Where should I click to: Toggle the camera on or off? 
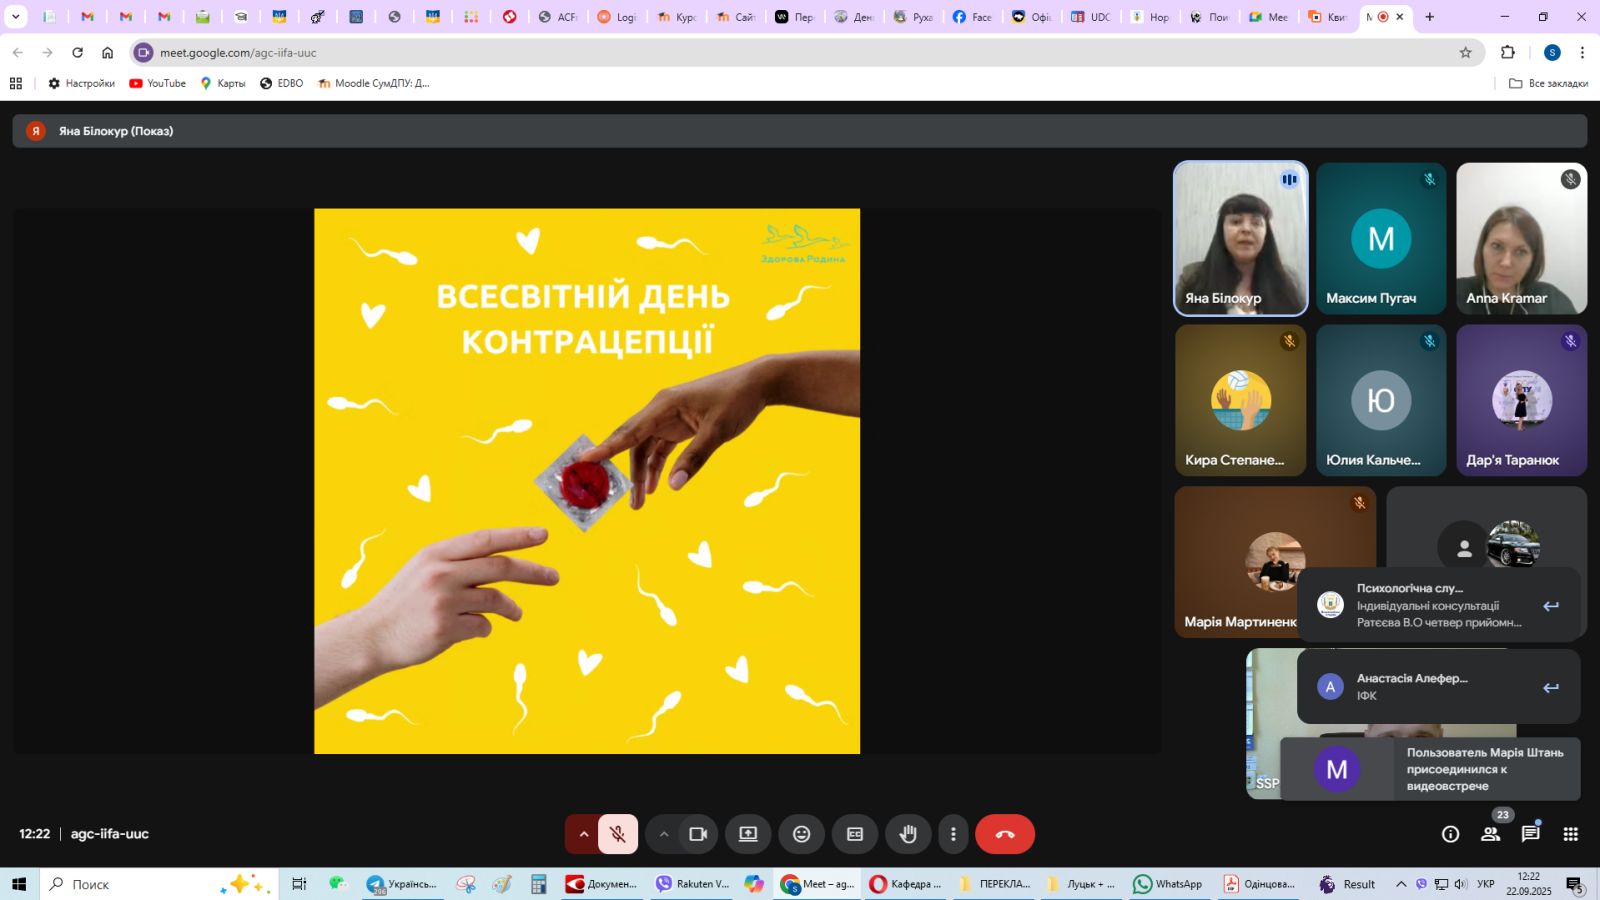[698, 834]
